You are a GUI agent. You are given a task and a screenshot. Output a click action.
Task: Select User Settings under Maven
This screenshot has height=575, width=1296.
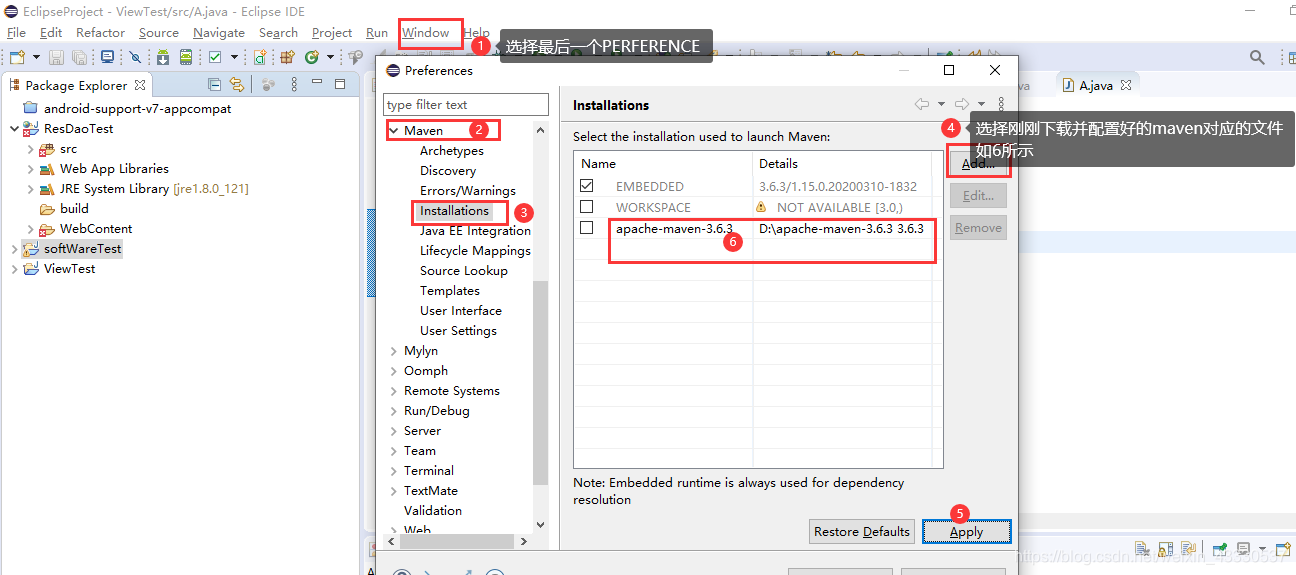click(458, 331)
